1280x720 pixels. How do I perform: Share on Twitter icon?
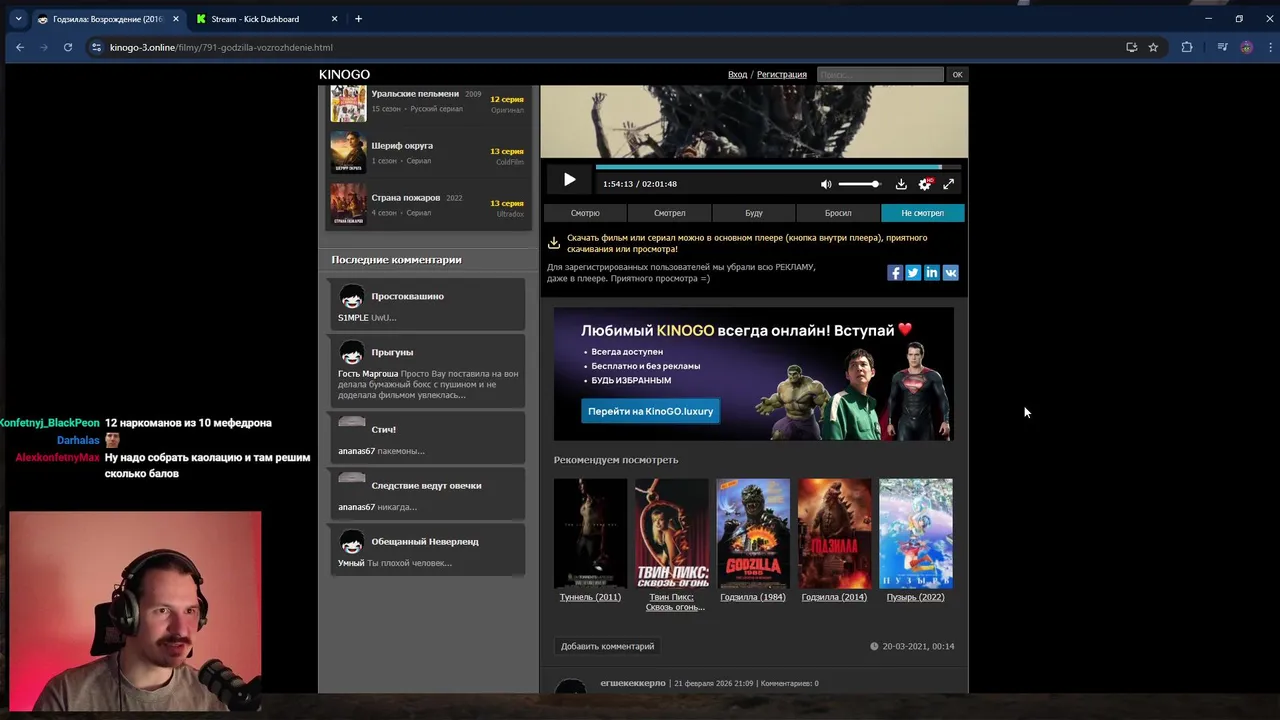(x=913, y=273)
